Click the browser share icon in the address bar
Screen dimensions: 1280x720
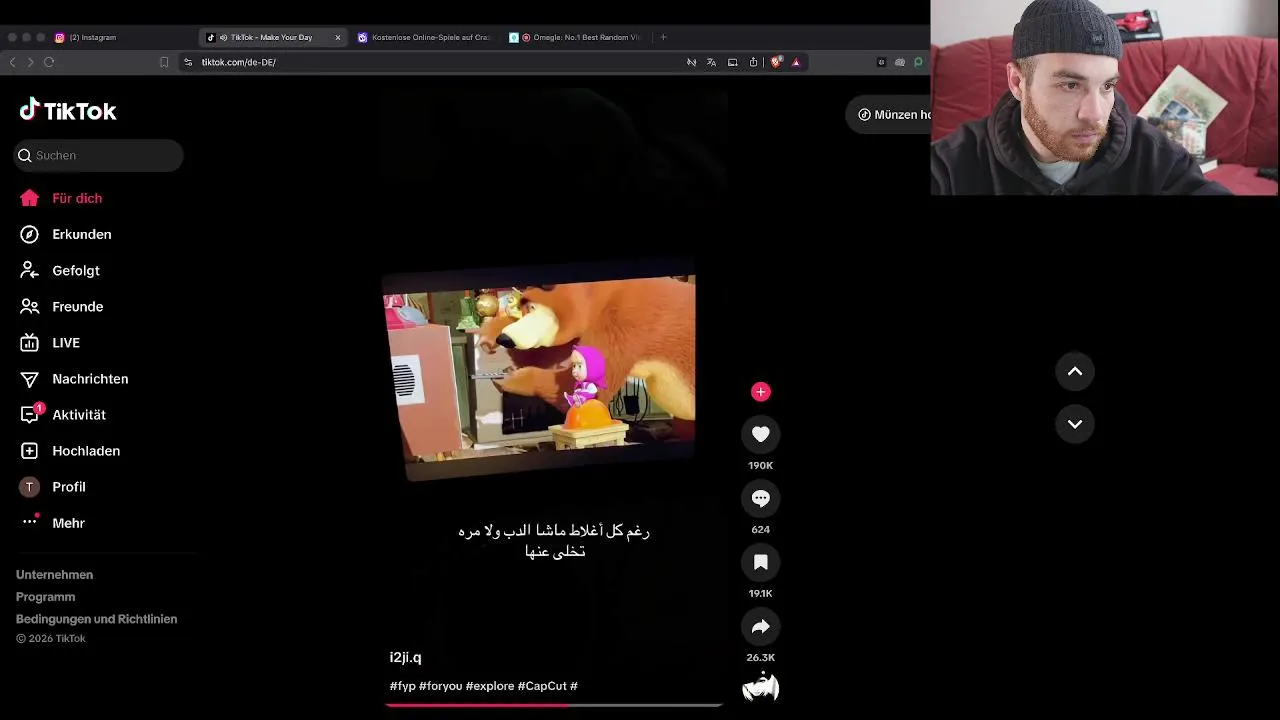point(753,62)
